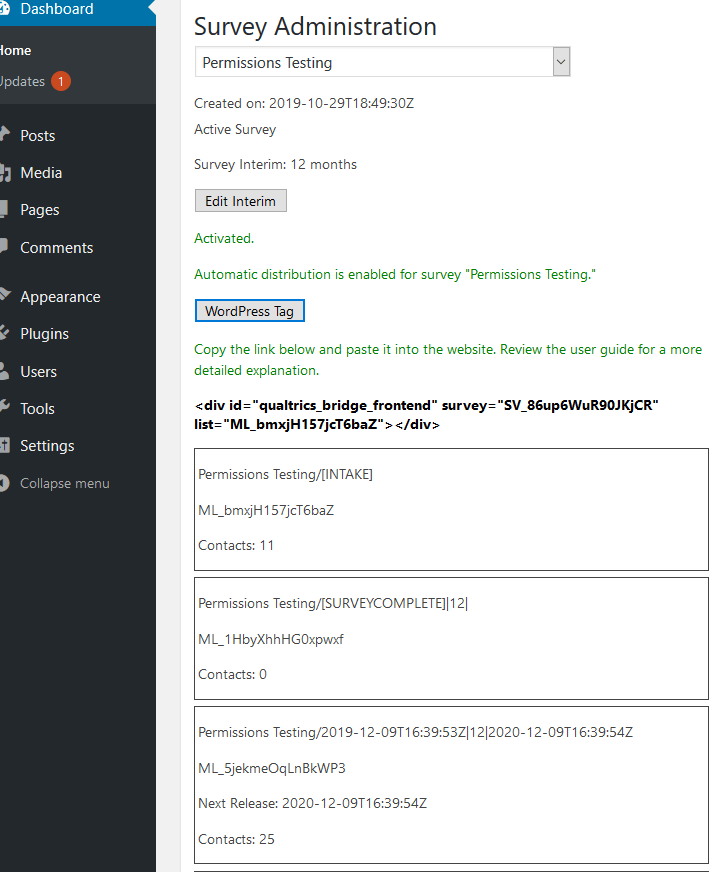
Task: Click the Posts pushpin icon
Action: (4, 135)
